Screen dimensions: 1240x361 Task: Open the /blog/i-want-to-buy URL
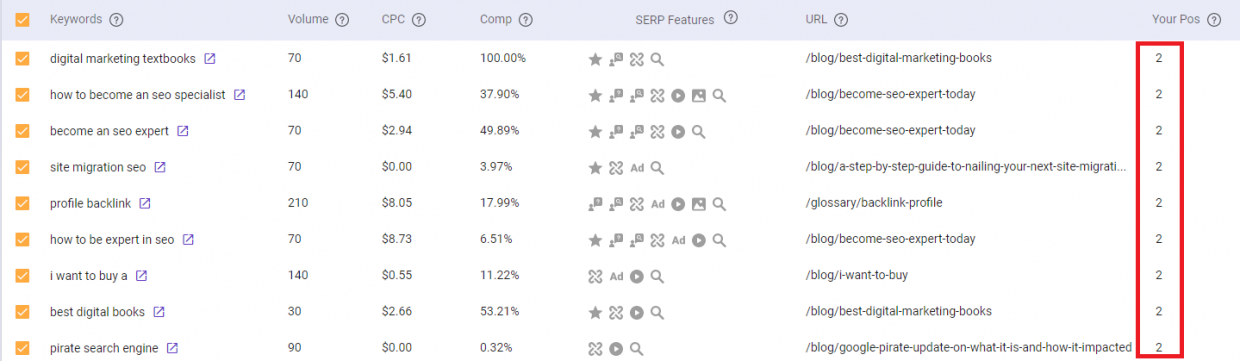[856, 276]
